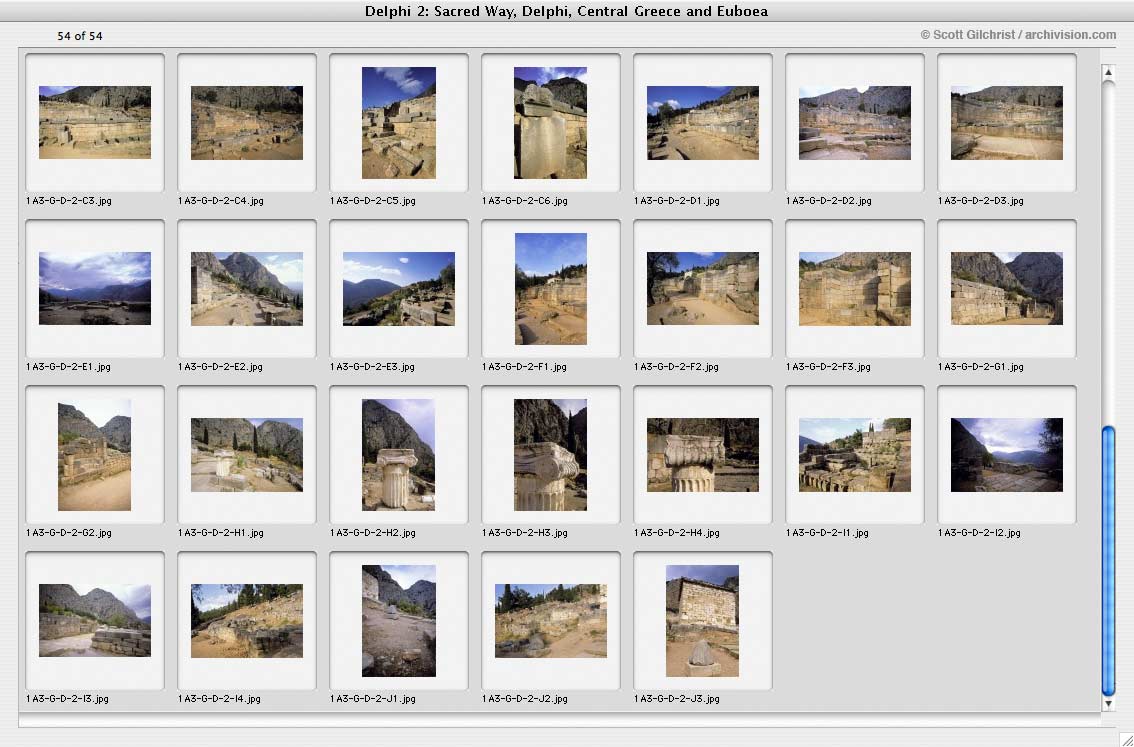The image size is (1134, 747).
Task: Open thumbnail 1A3-G-D-2-G2.jpg
Action: [95, 455]
